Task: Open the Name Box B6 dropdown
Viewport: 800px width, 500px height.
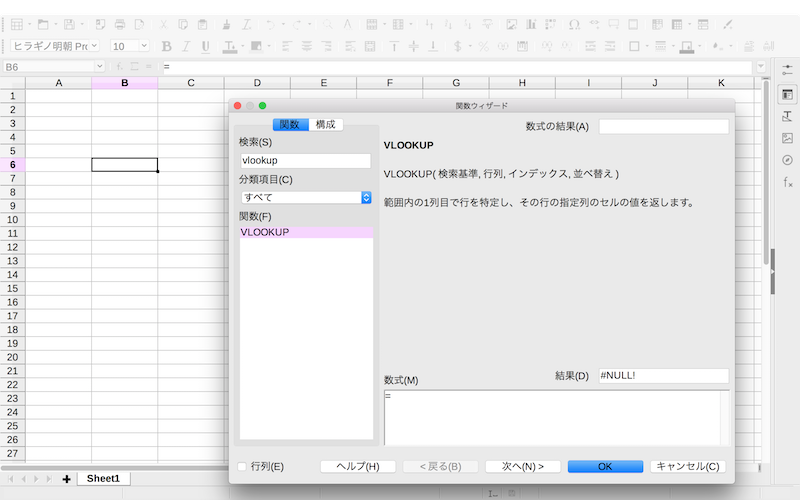Action: (99, 66)
